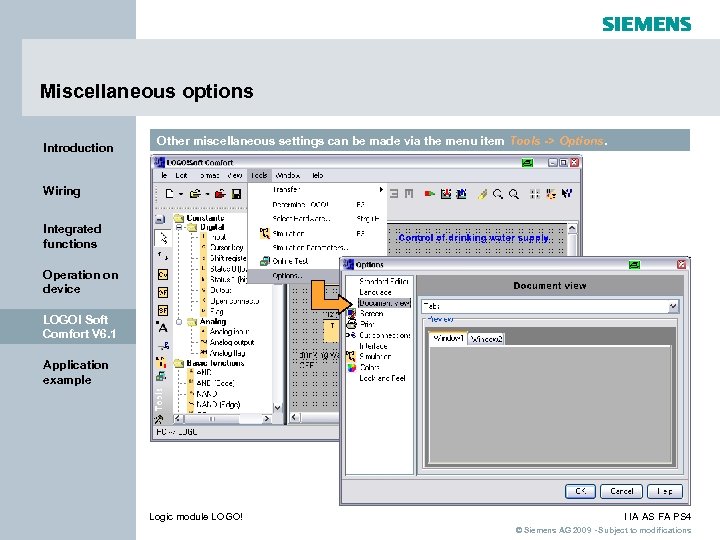Click the yellow pencil highlighter icon in toolbar

482,194
